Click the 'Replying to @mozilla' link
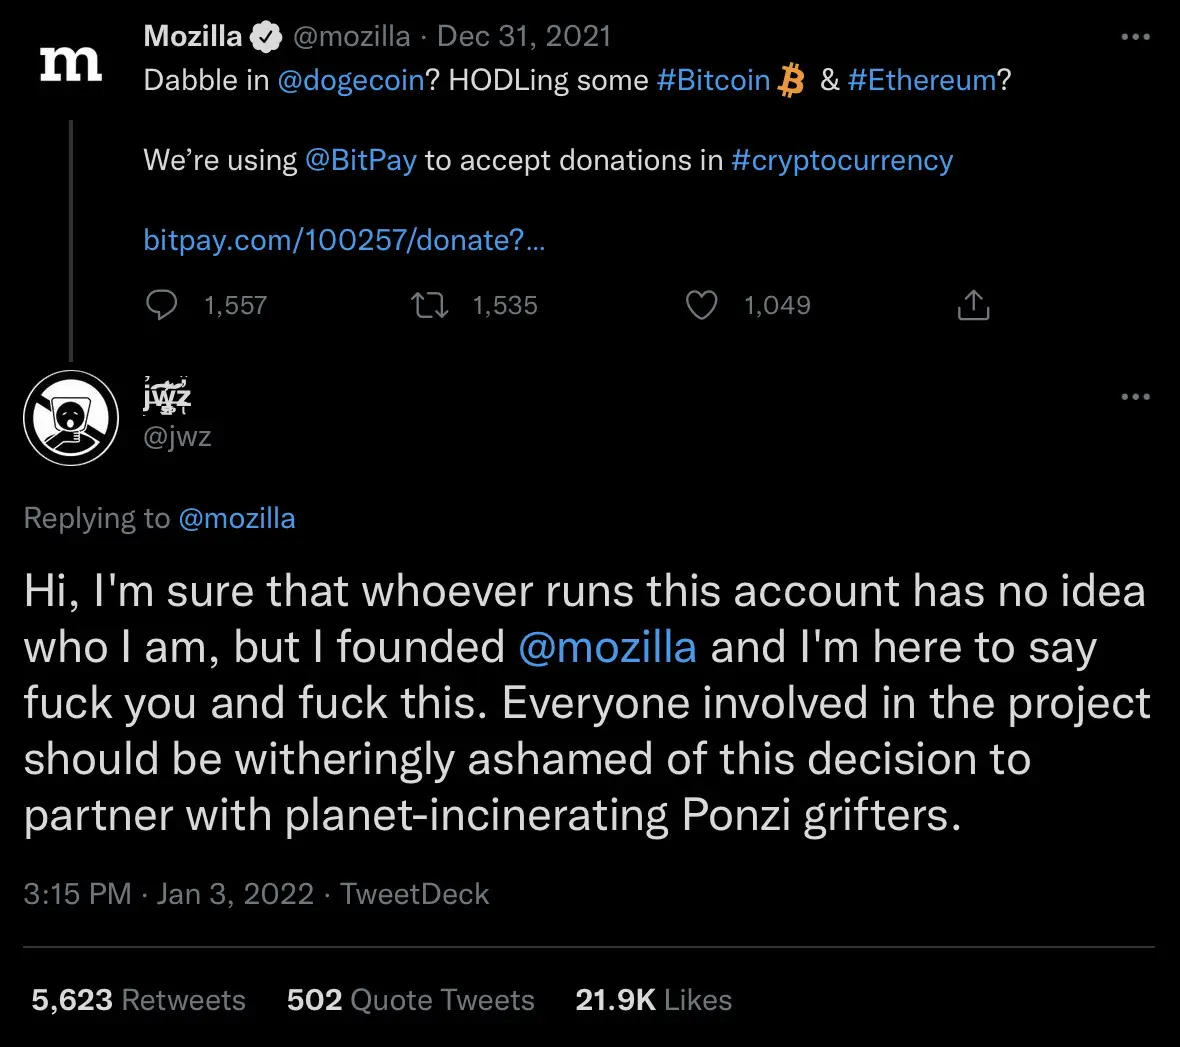Viewport: 1180px width, 1047px height. pos(237,518)
